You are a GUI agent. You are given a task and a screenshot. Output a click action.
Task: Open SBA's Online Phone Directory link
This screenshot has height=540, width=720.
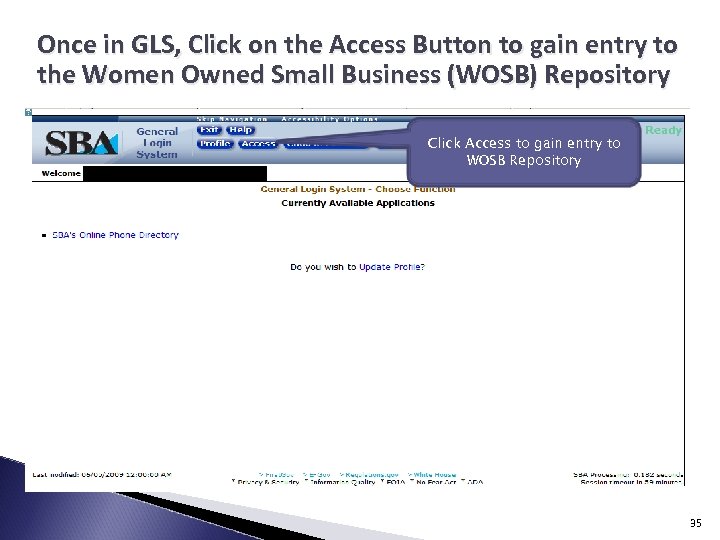coord(115,235)
